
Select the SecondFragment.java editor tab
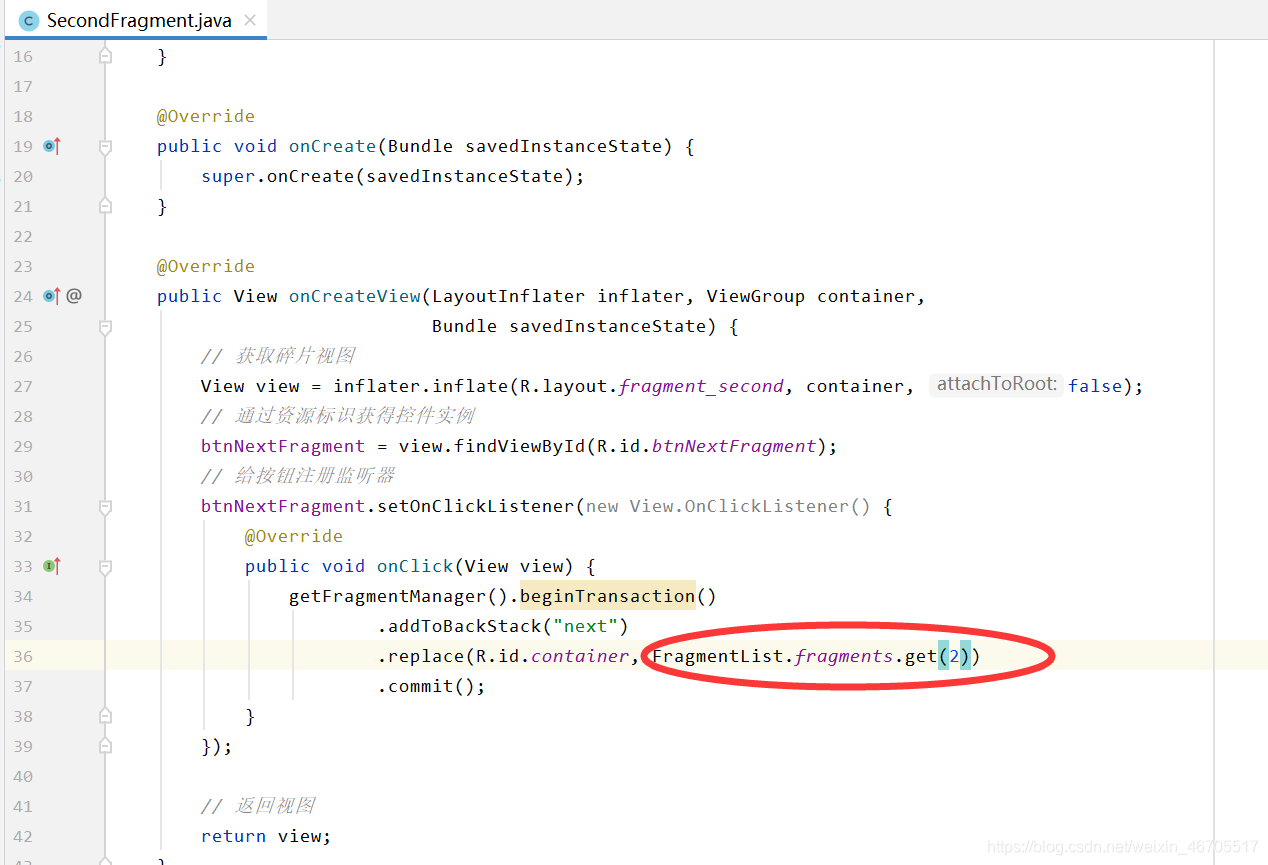(x=137, y=20)
